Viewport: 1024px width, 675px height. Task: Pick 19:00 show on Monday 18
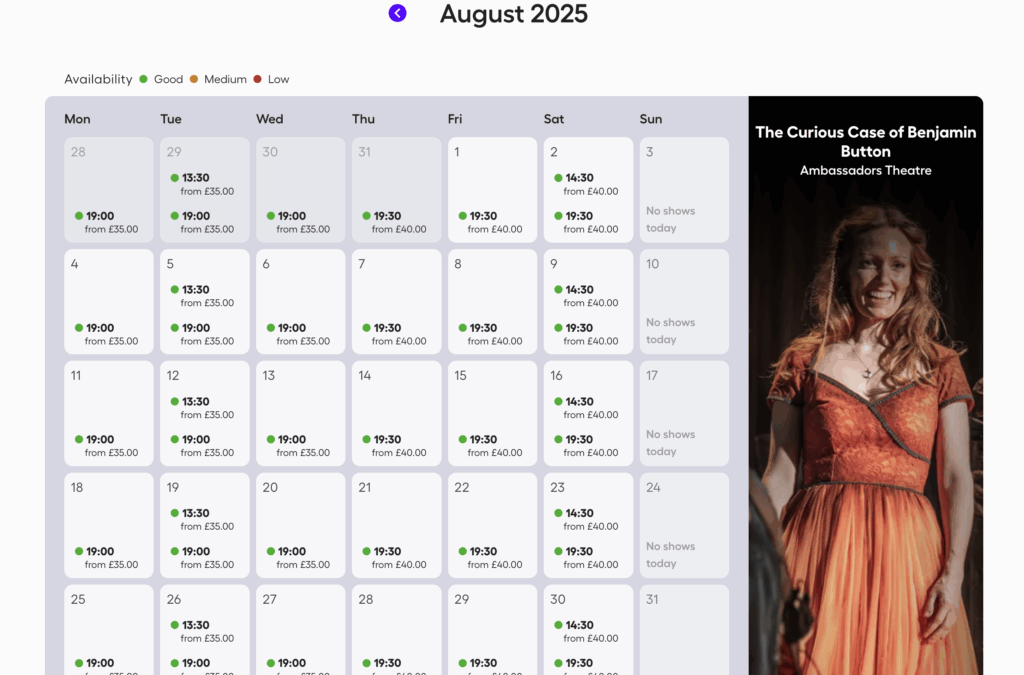coord(106,557)
